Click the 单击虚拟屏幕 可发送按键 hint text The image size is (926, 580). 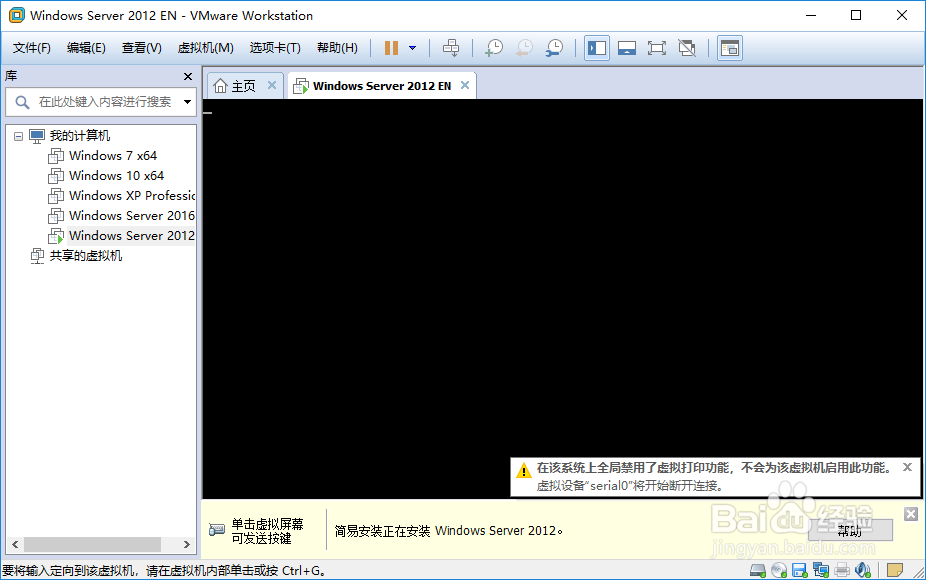pyautogui.click(x=267, y=531)
